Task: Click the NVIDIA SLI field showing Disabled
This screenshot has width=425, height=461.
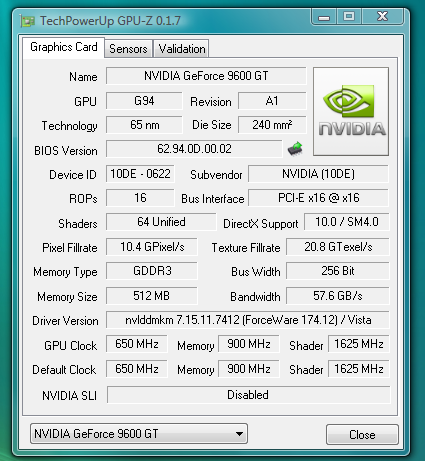Action: 248,395
